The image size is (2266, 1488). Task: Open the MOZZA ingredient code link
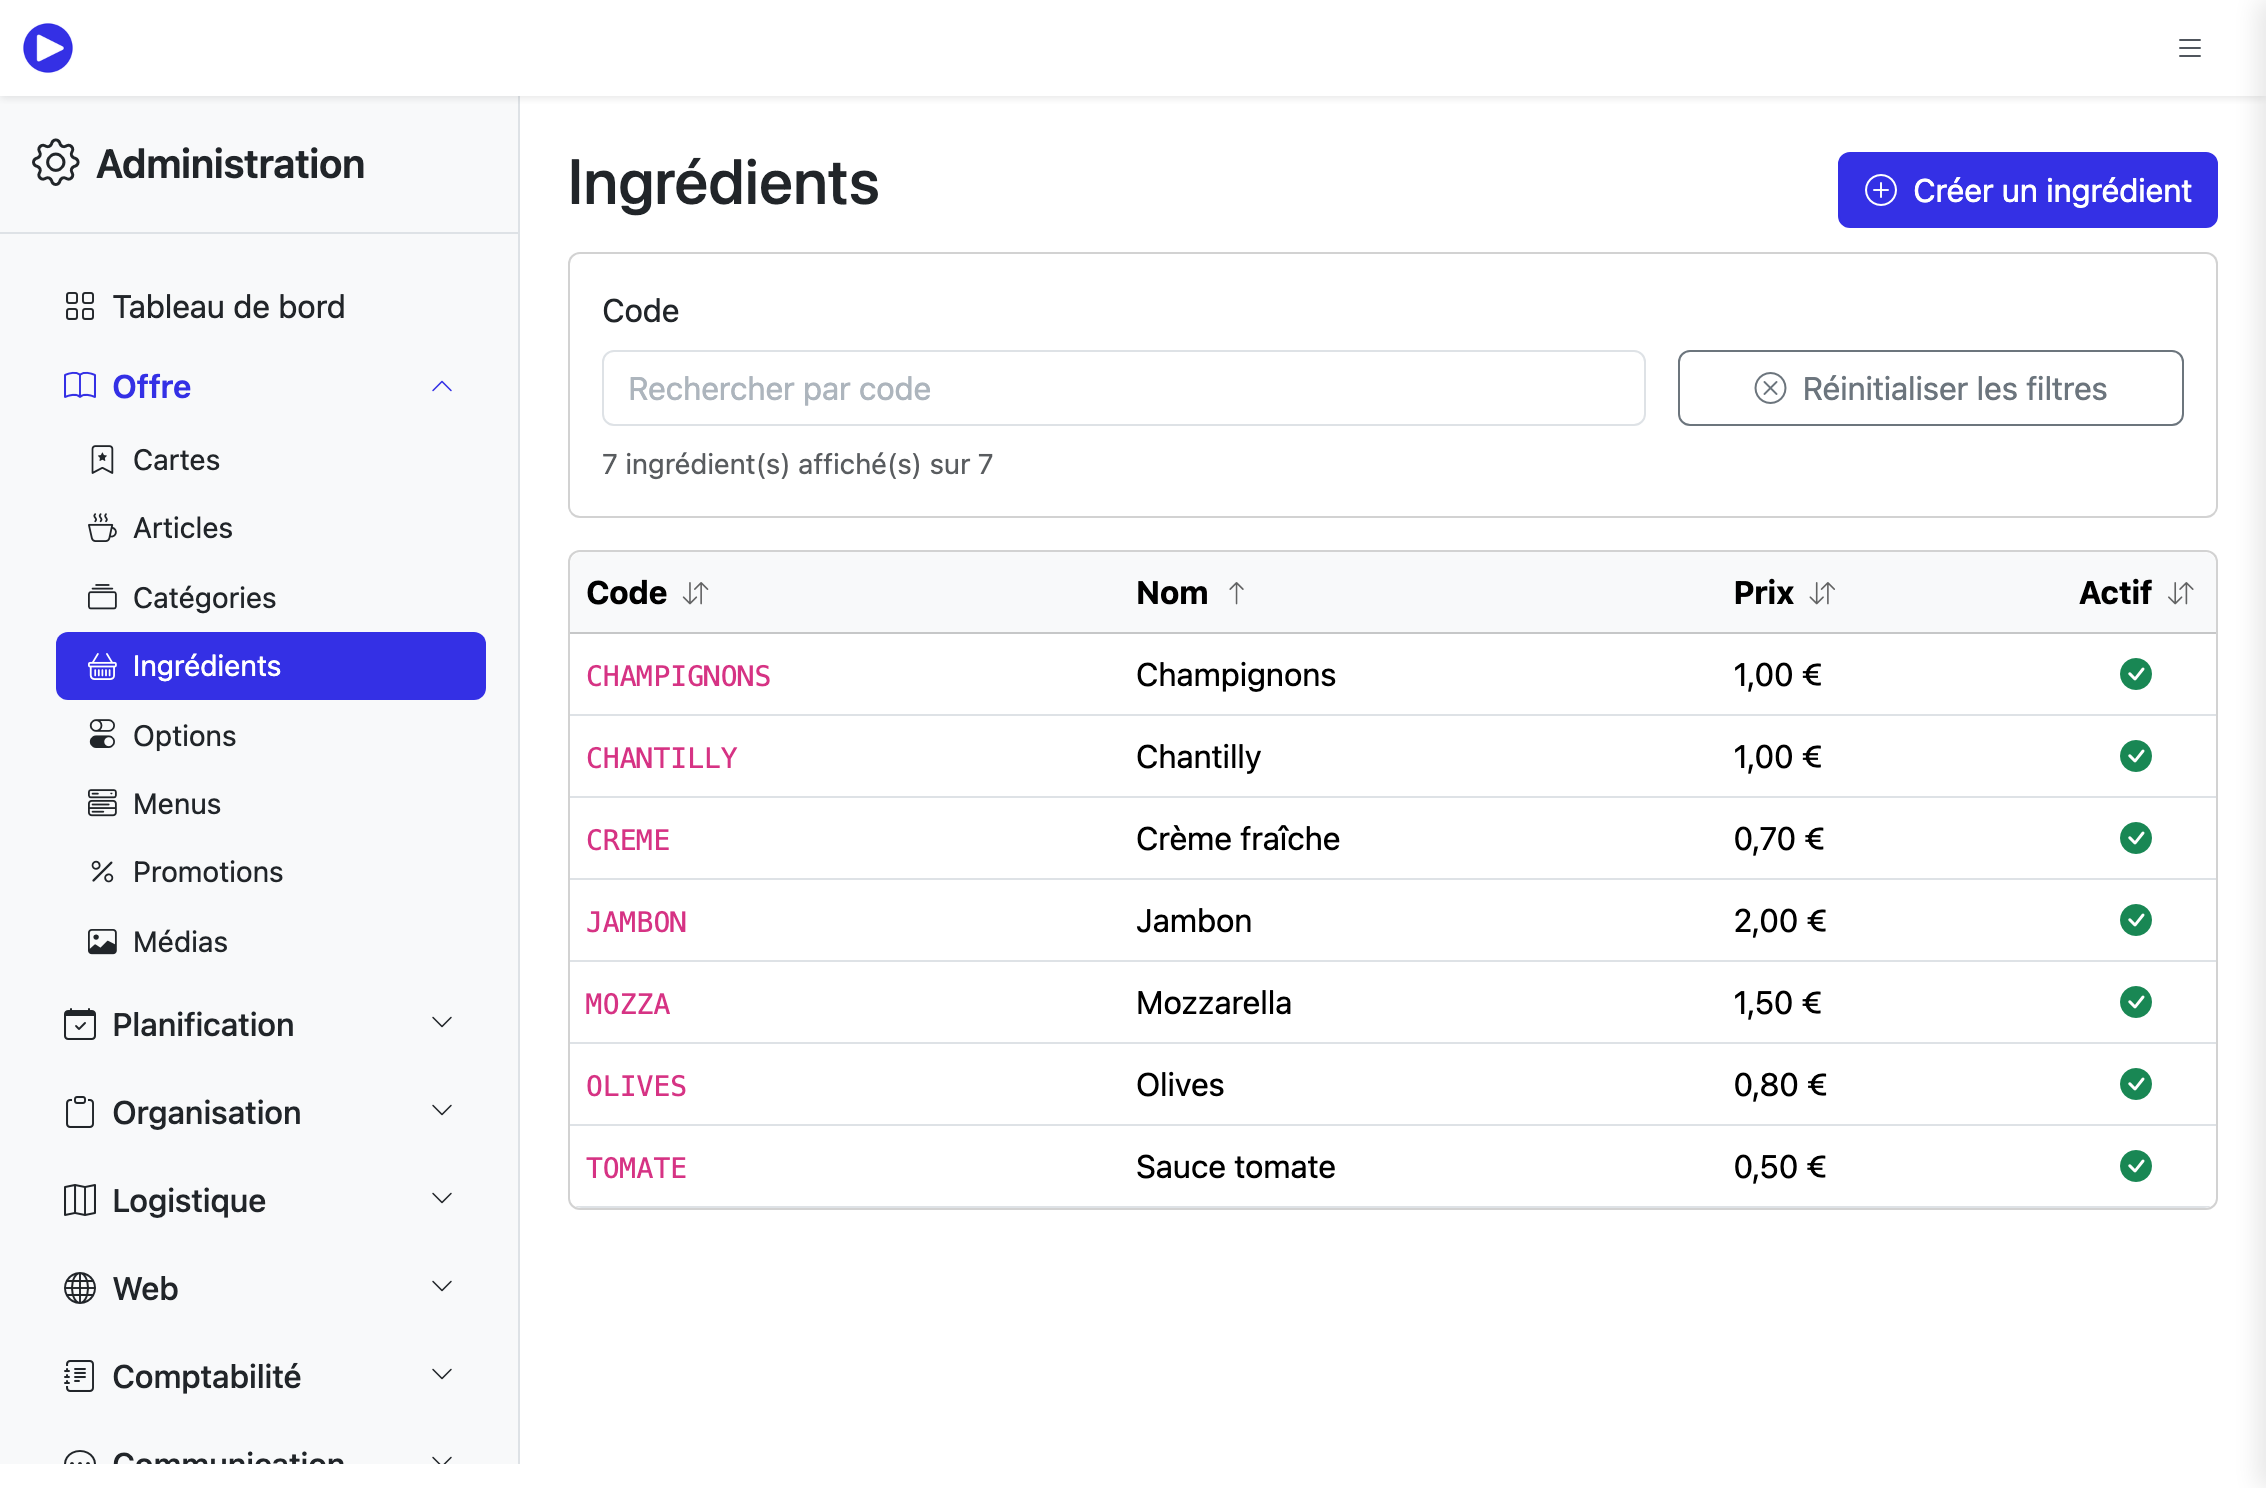click(628, 1004)
